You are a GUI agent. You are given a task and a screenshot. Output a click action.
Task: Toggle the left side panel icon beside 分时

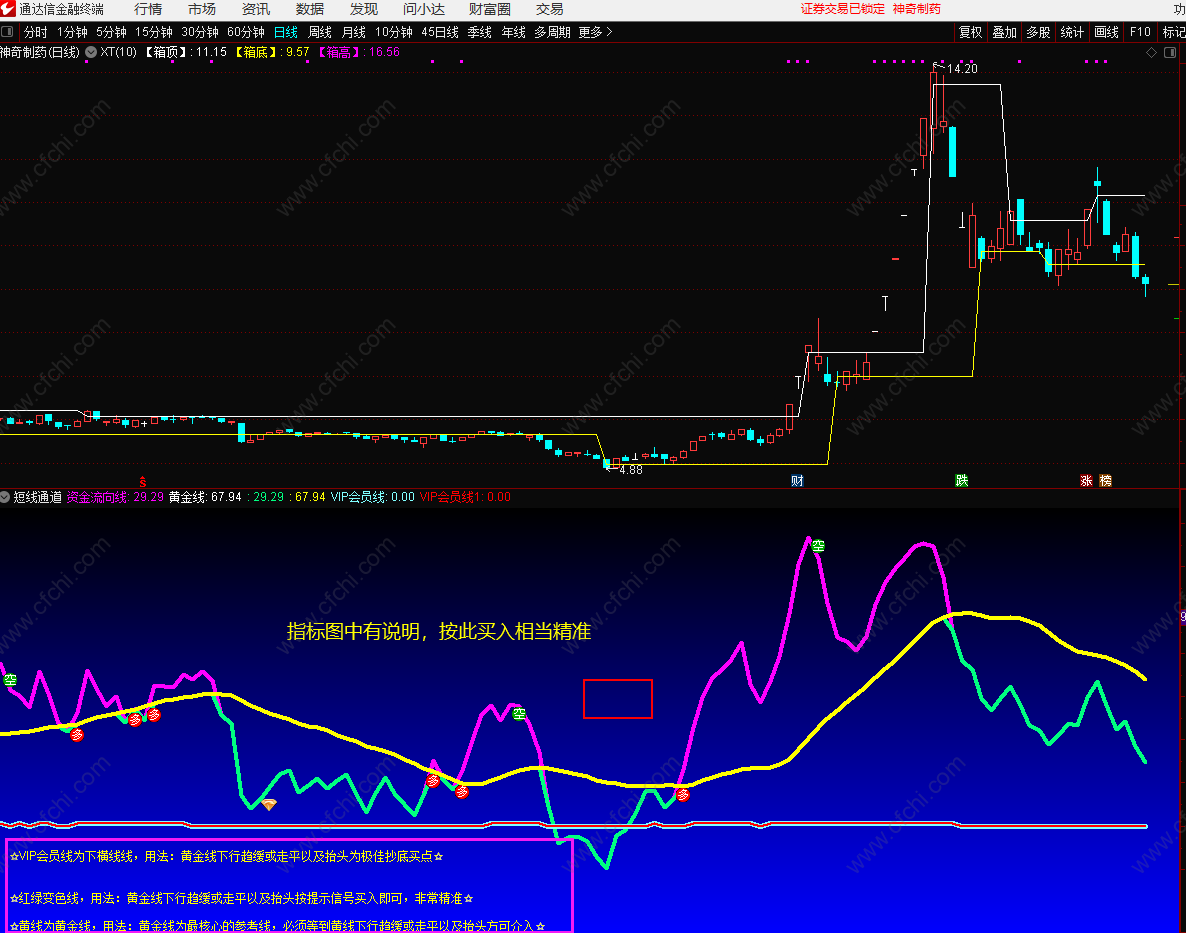tap(7, 32)
